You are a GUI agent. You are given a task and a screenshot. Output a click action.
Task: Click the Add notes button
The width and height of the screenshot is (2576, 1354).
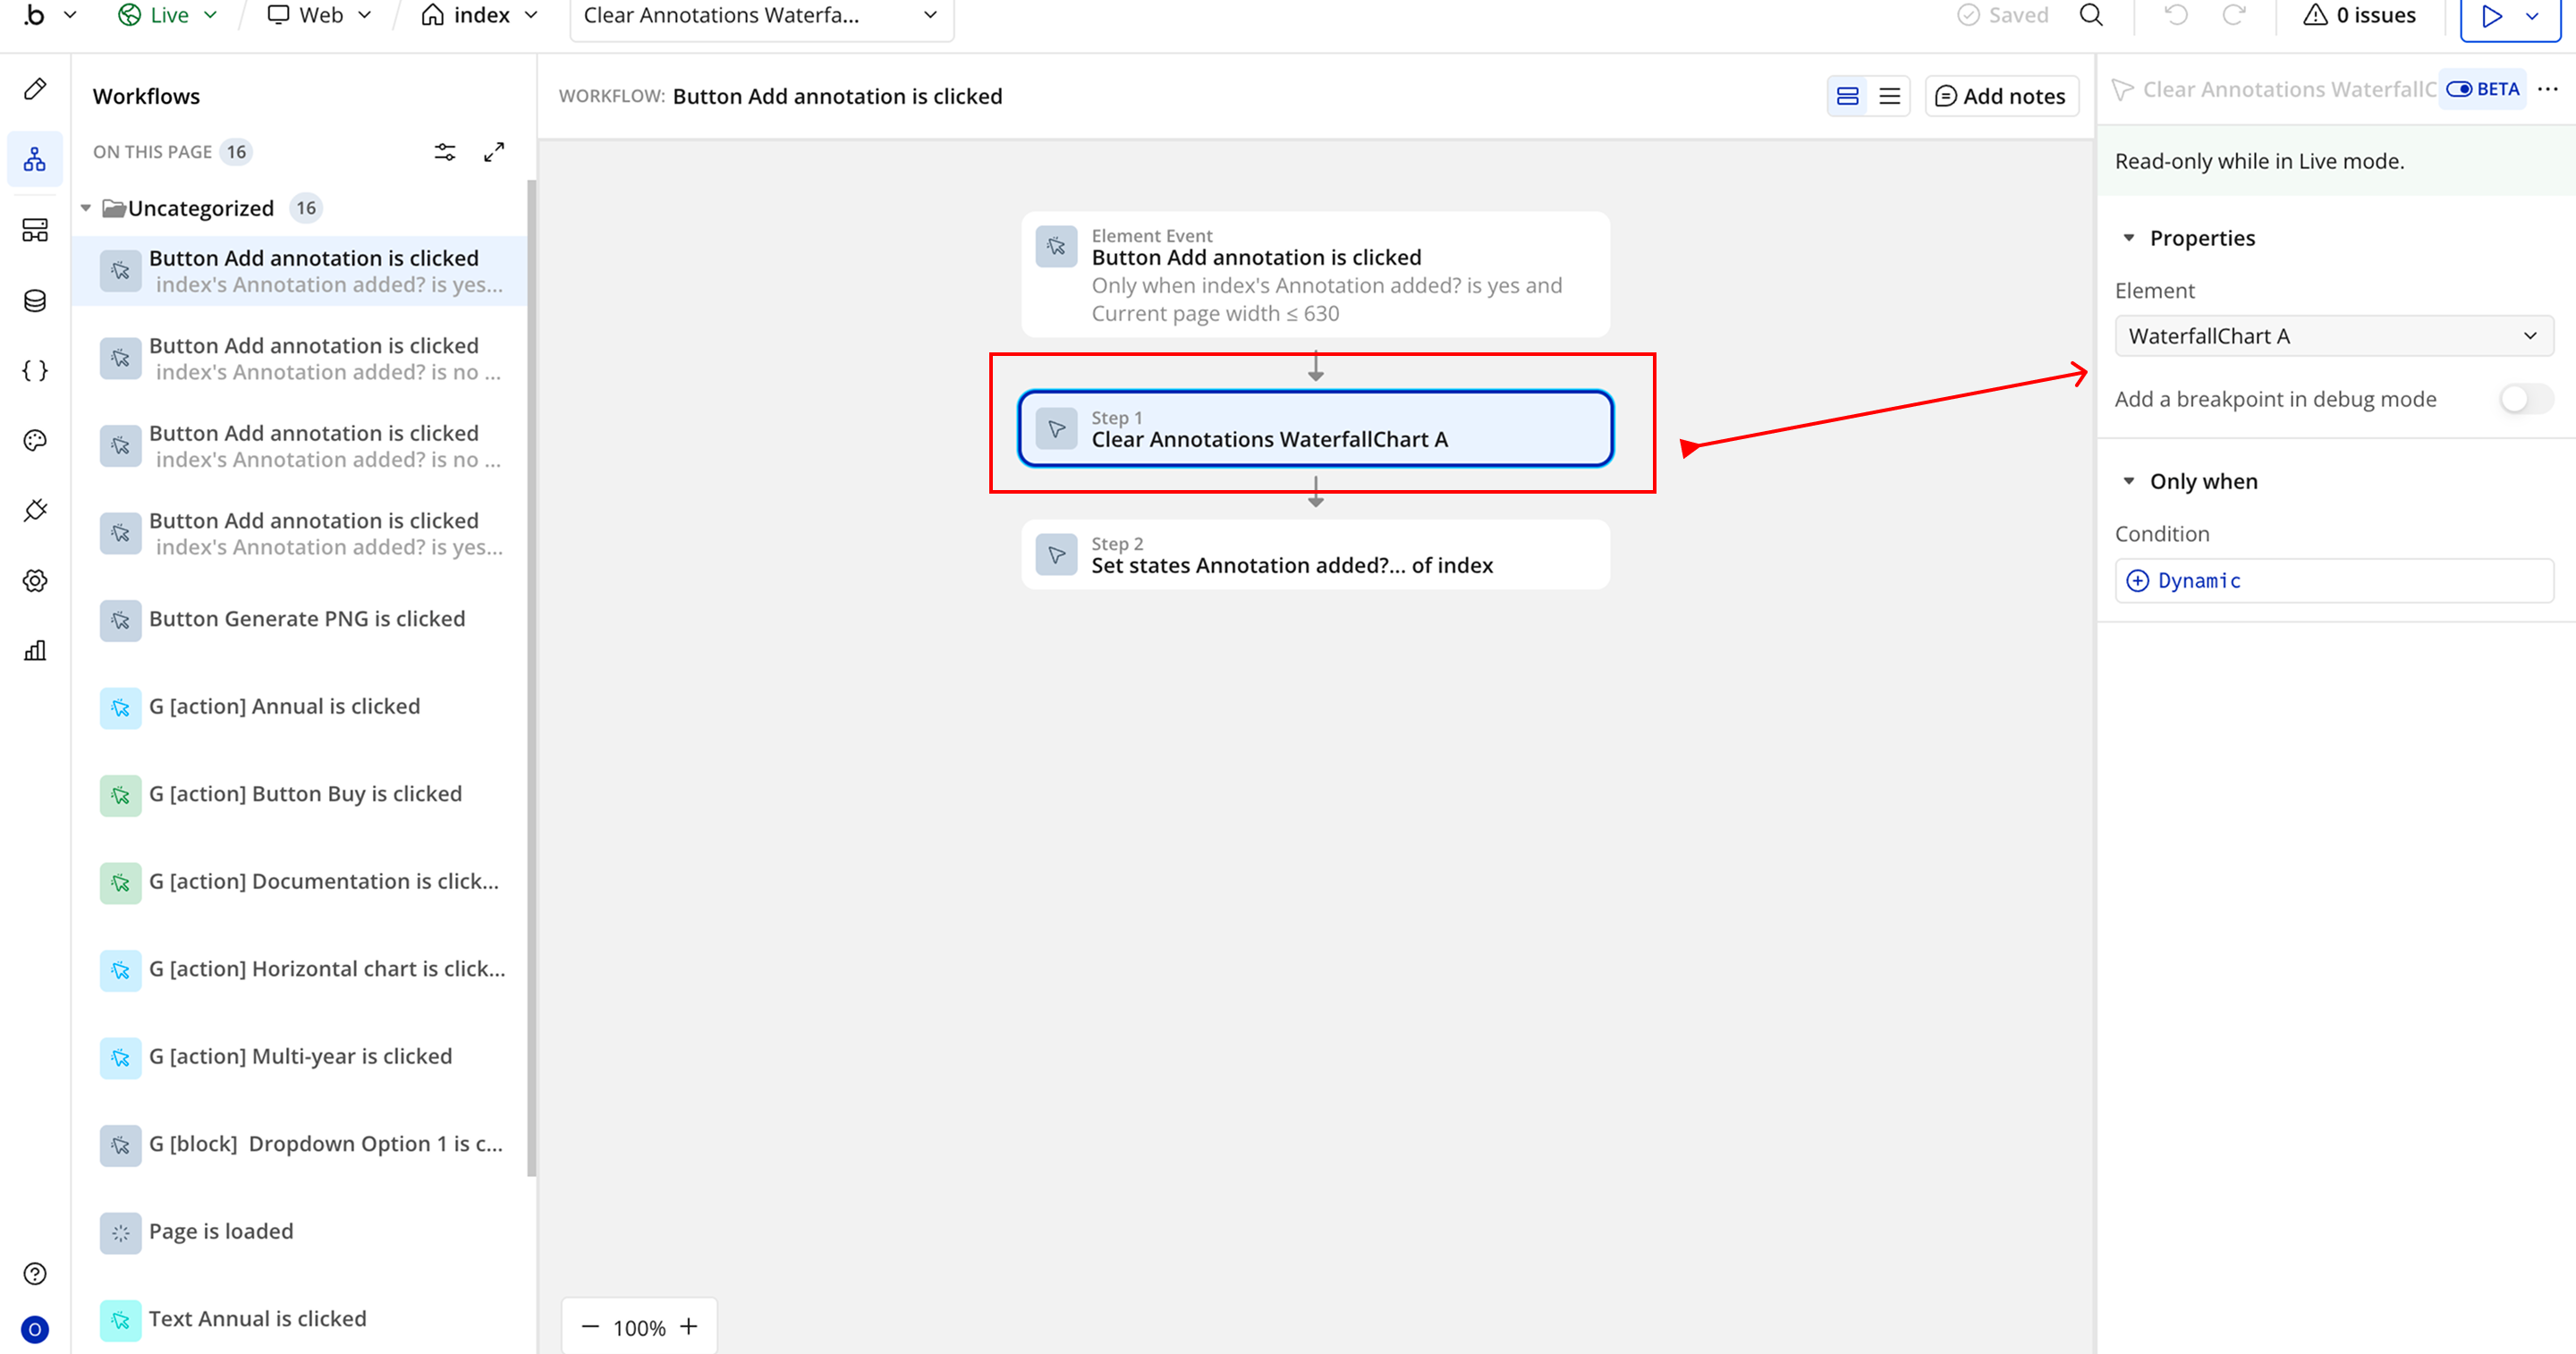click(2000, 96)
